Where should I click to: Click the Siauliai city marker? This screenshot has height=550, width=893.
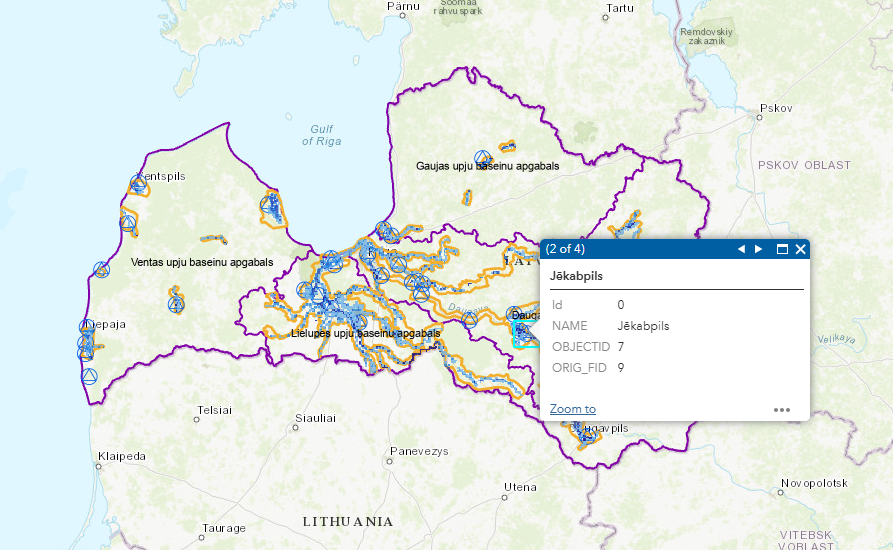296,427
